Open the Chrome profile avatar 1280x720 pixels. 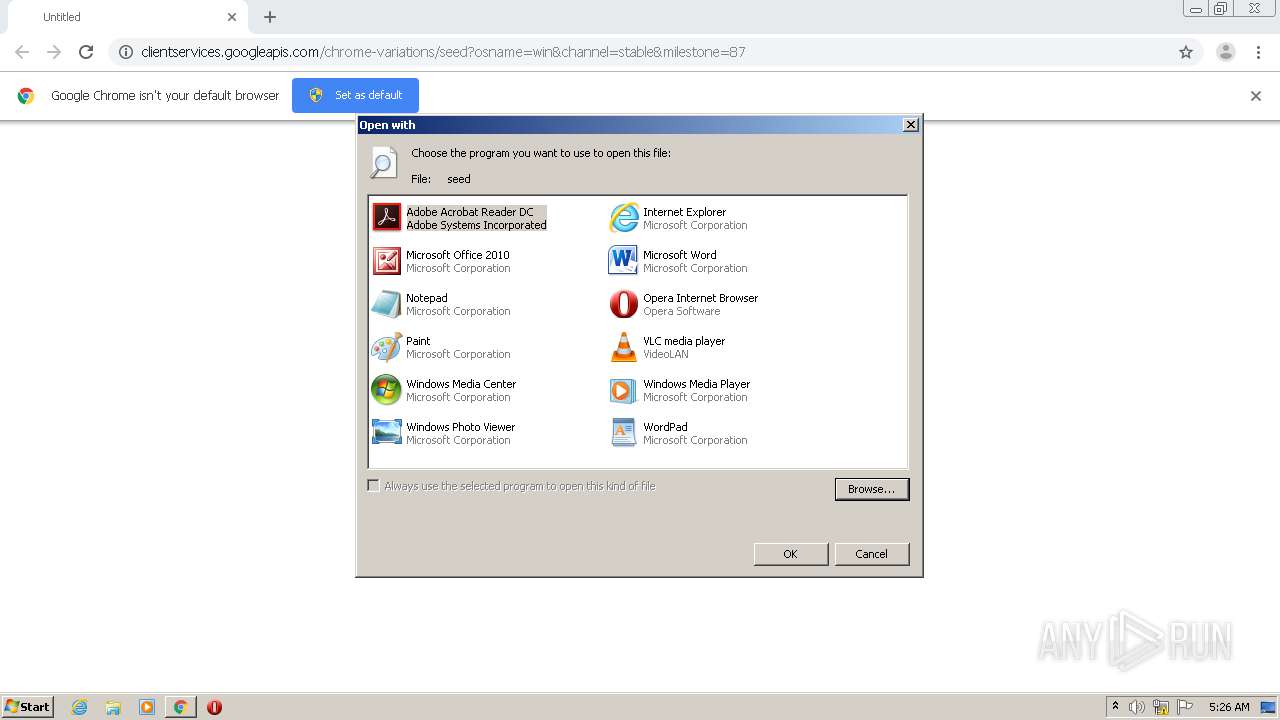[1226, 52]
